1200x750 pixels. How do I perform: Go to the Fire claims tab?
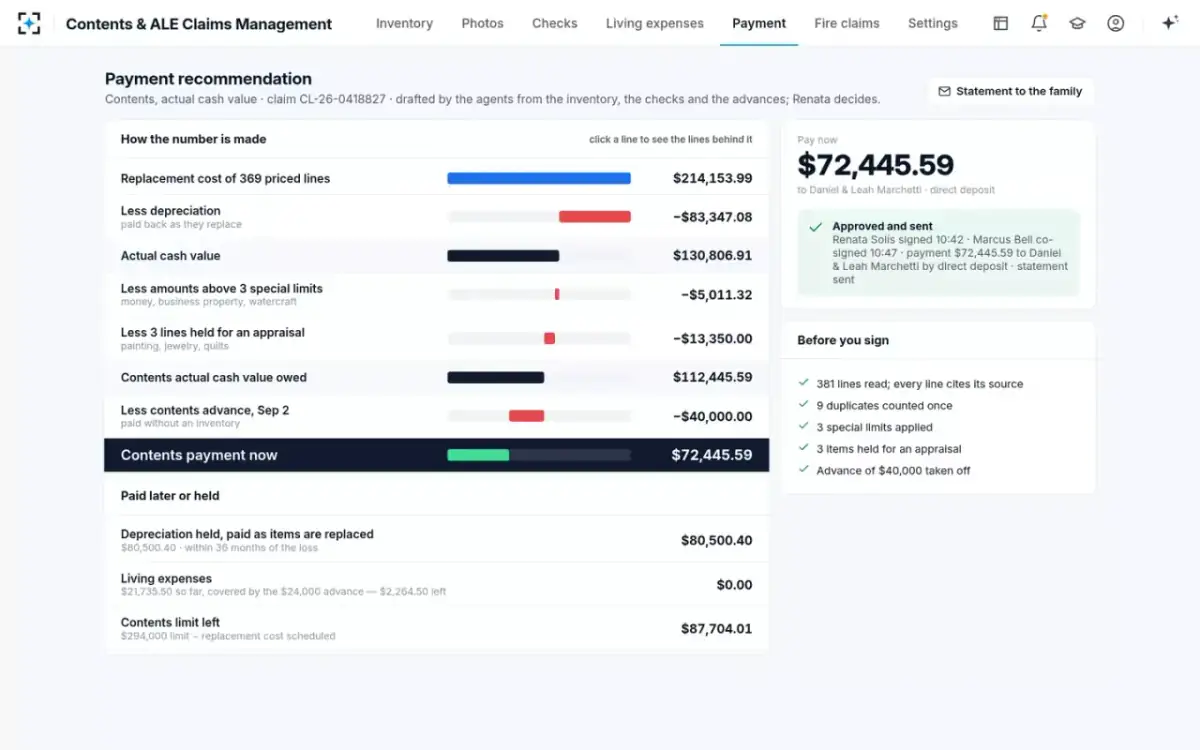pyautogui.click(x=847, y=23)
